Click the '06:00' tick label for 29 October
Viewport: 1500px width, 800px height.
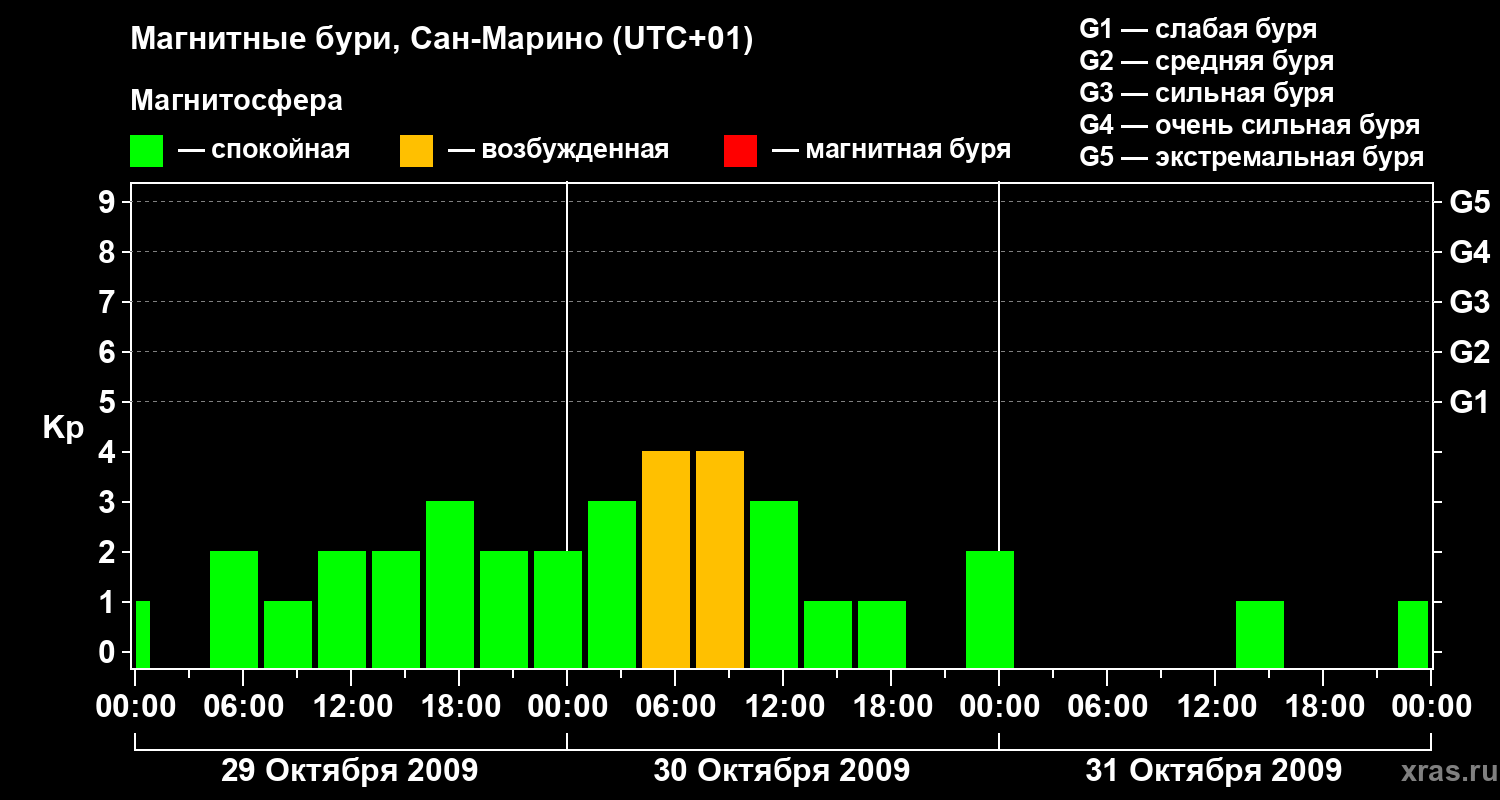point(242,706)
